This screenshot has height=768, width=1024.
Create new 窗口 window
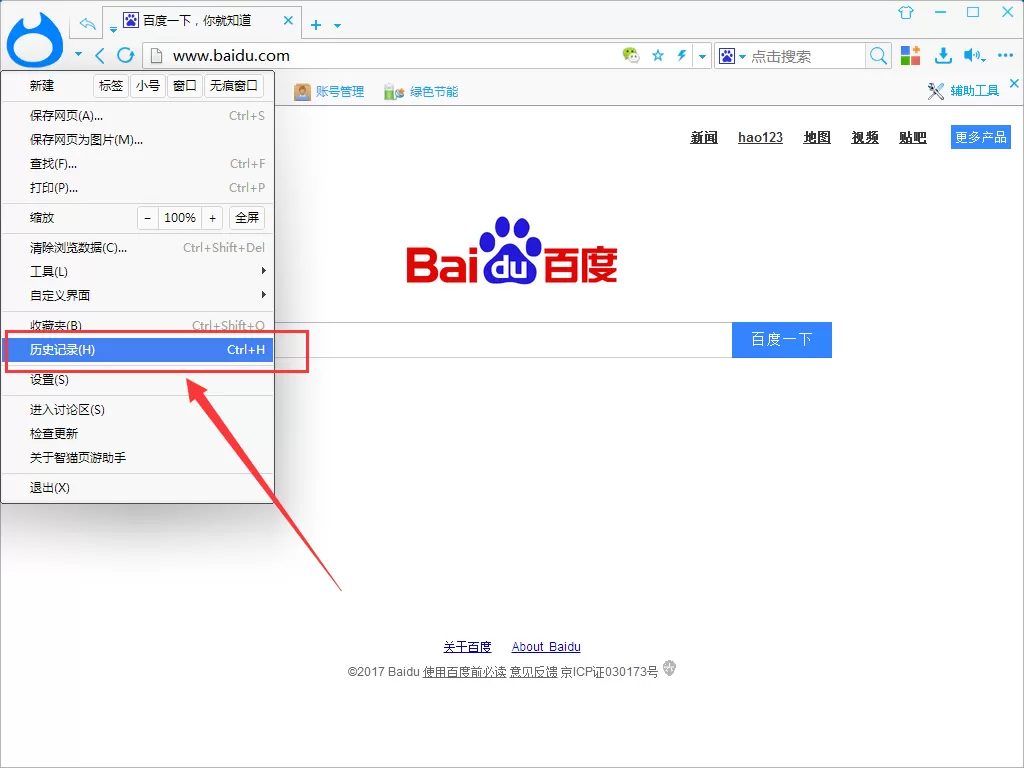(185, 86)
